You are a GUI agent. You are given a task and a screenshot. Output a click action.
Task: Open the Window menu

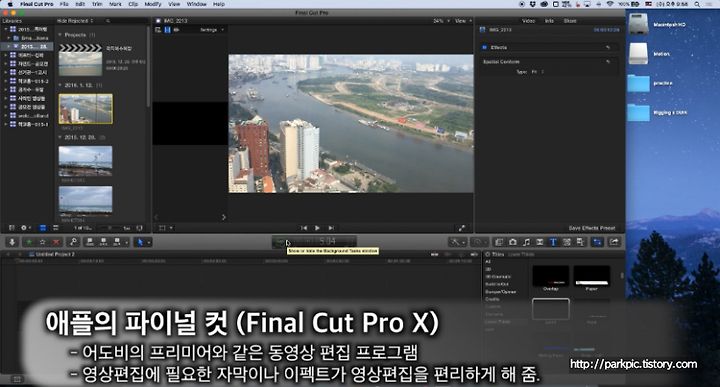click(197, 4)
